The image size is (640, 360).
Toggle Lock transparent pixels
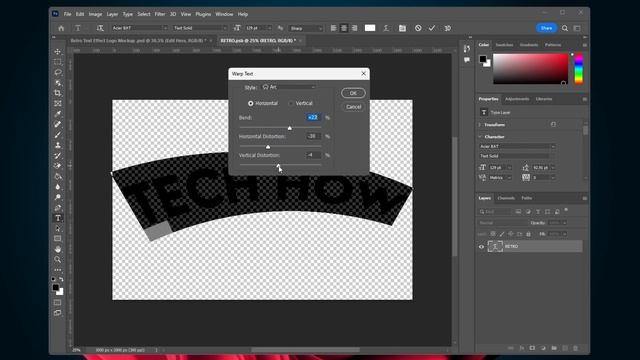tap(493, 234)
